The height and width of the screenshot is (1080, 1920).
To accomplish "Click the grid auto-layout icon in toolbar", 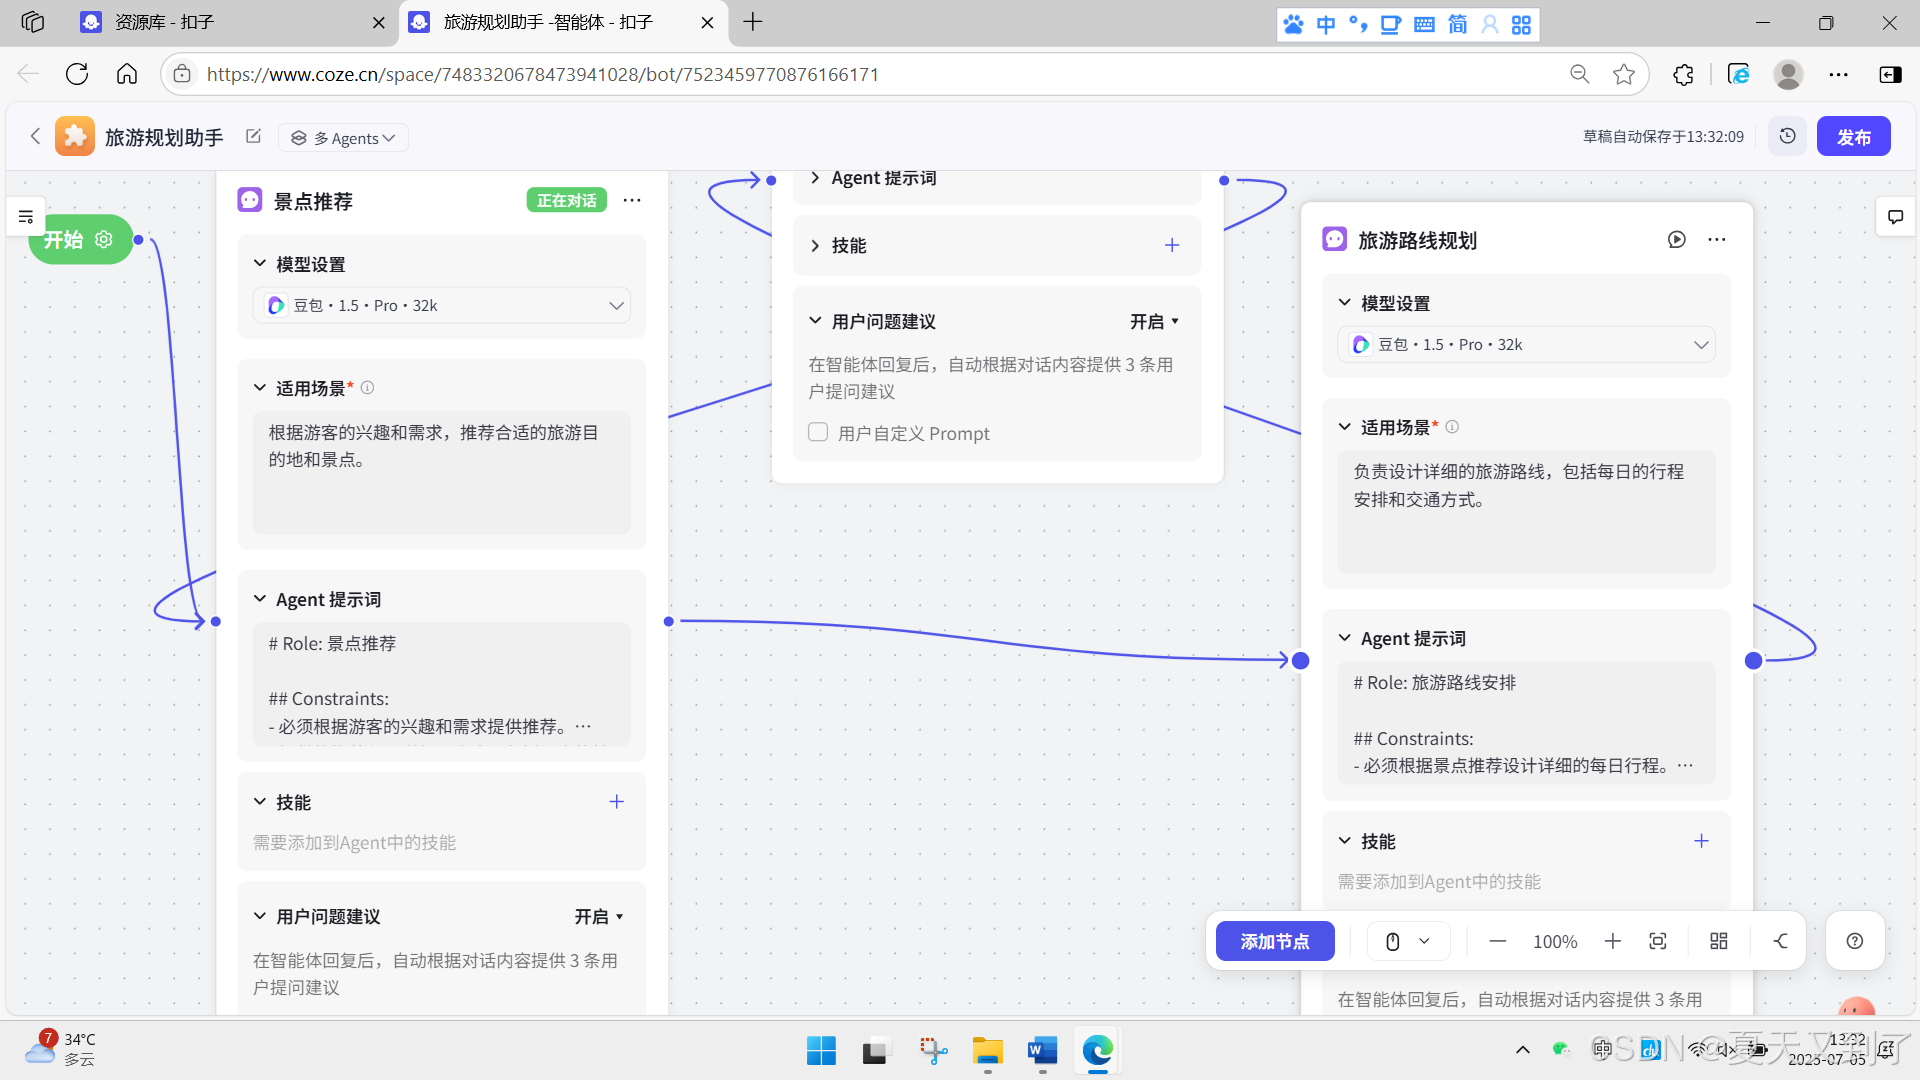I will 1719,941.
